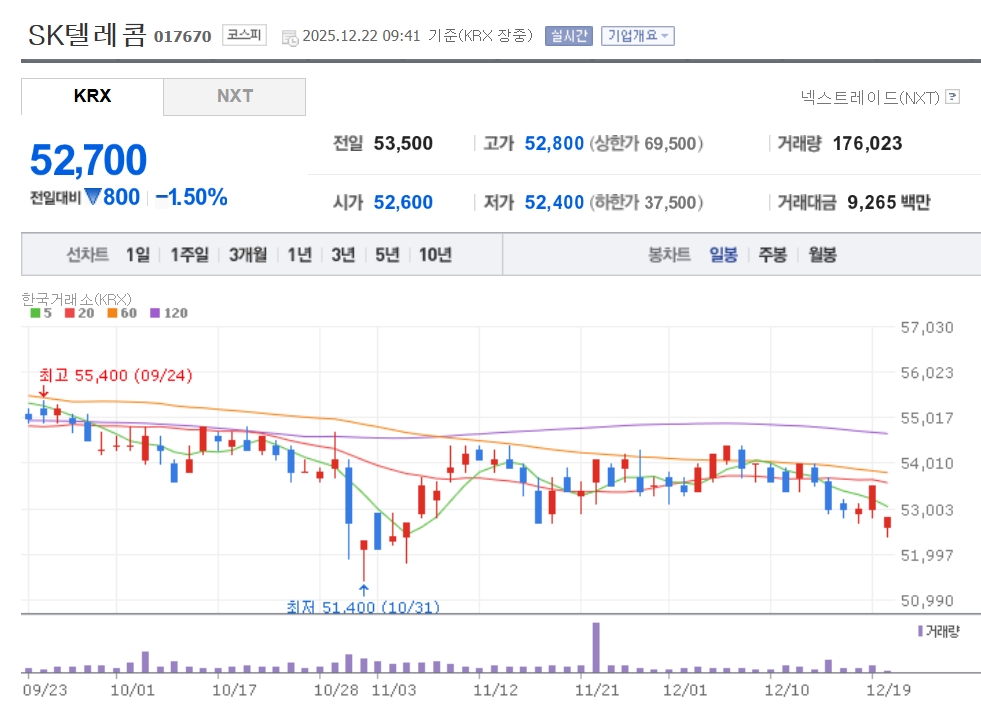Click the purple 120-day average swatch
The height and width of the screenshot is (712, 981).
155,313
